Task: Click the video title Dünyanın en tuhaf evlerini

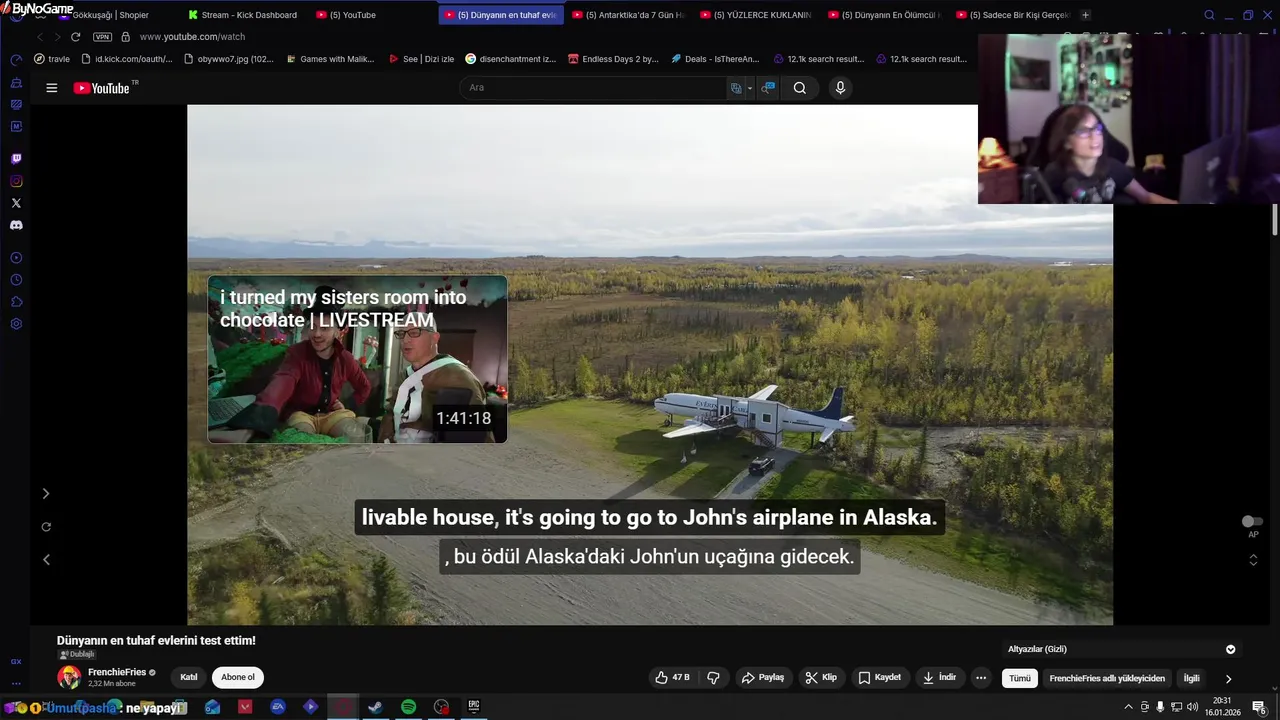Action: [156, 641]
